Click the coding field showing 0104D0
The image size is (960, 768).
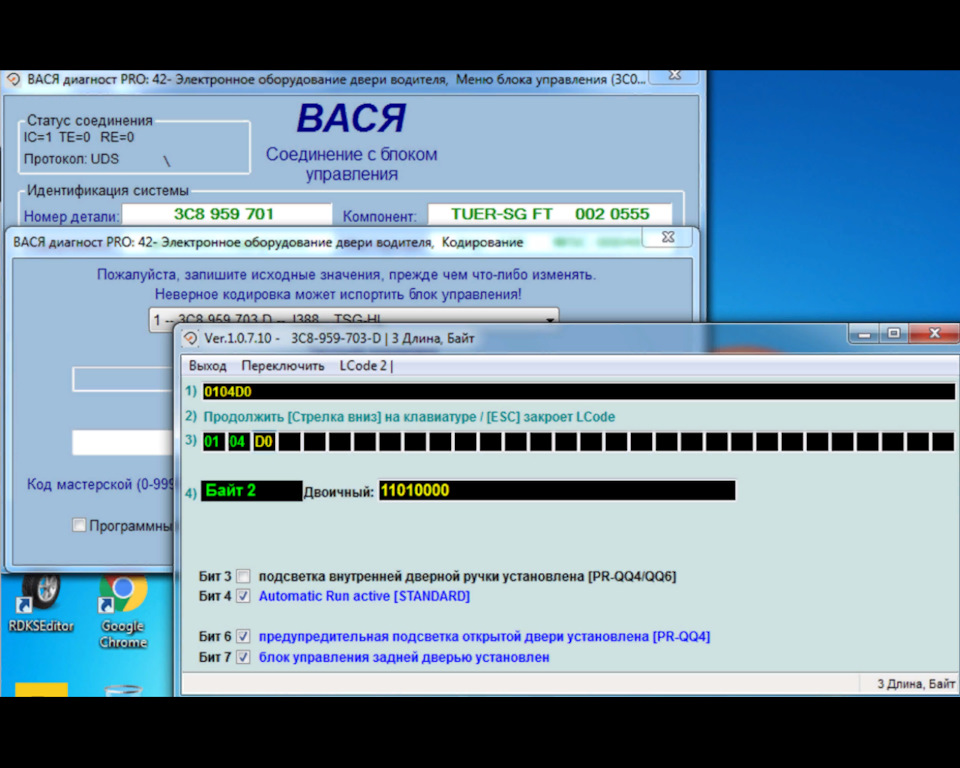579,391
